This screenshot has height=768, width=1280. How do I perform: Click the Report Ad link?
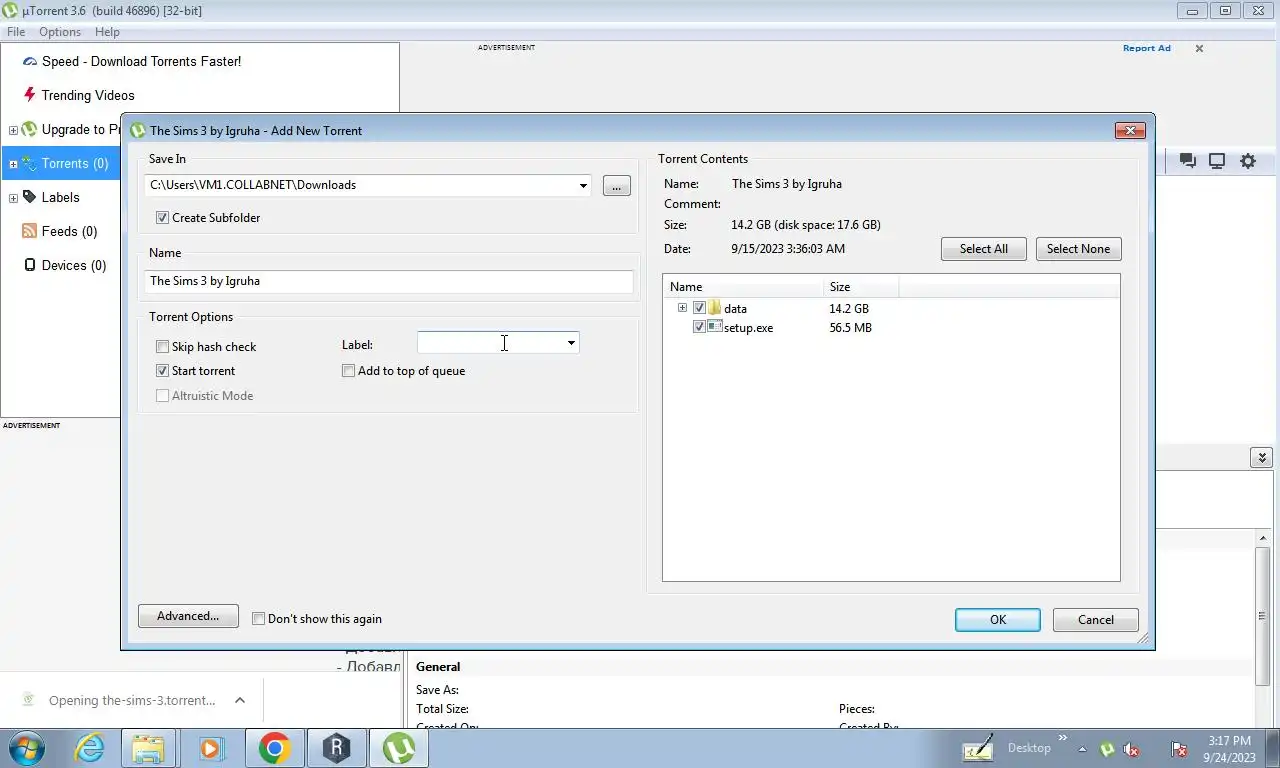click(1147, 48)
